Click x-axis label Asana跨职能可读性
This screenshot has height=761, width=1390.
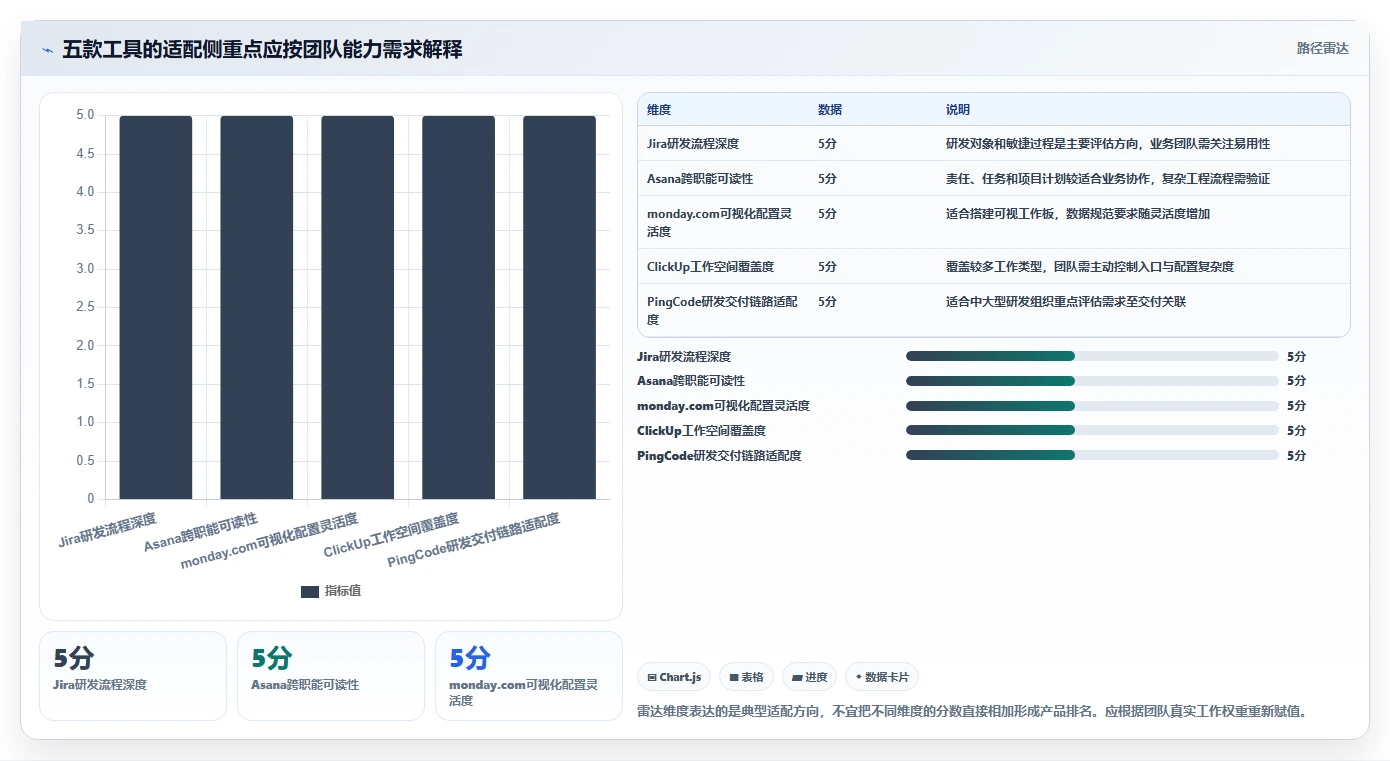201,532
